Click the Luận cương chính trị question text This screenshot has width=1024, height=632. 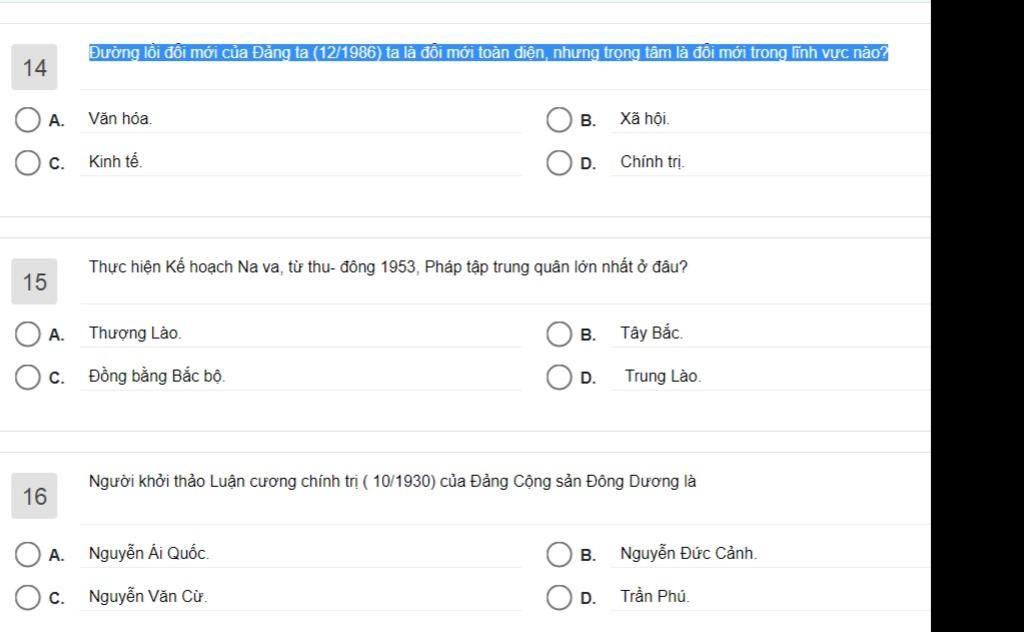point(392,481)
